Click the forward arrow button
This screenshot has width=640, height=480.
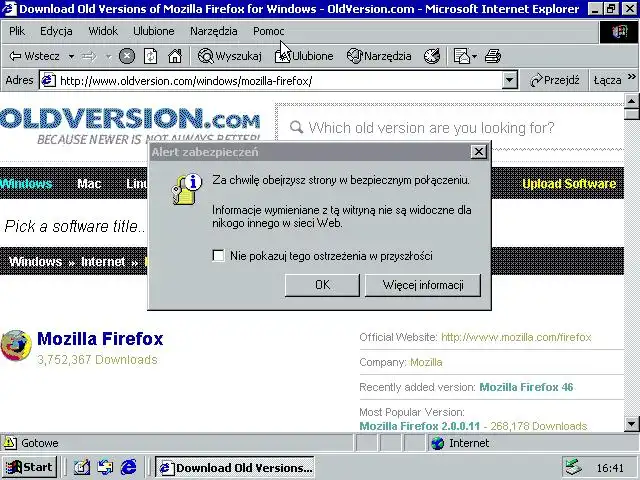click(x=89, y=56)
